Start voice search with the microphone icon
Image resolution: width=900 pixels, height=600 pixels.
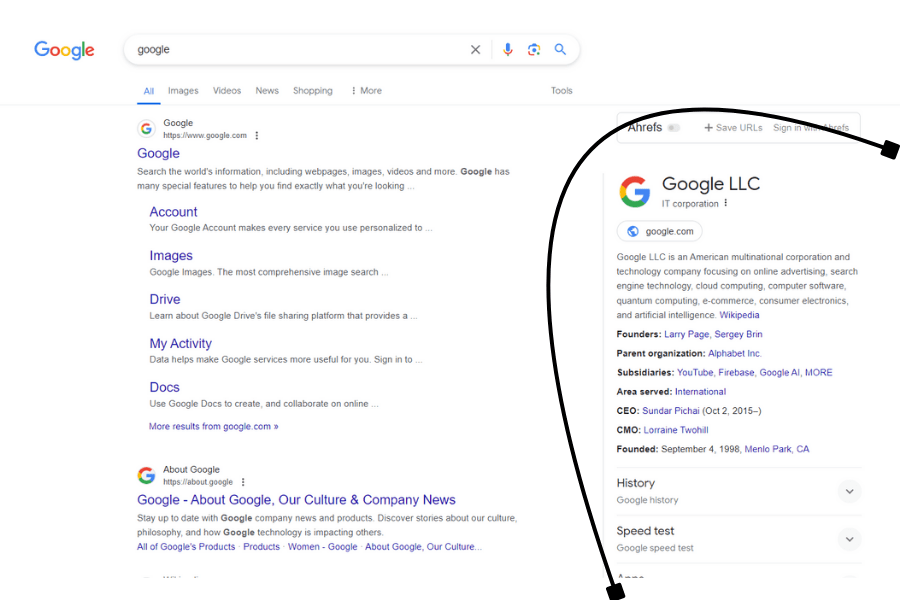[x=507, y=50]
